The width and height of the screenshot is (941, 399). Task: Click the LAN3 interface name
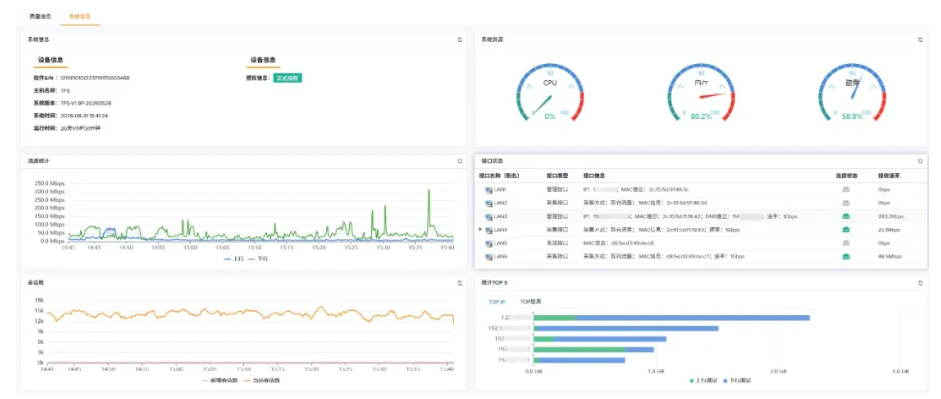coord(501,216)
